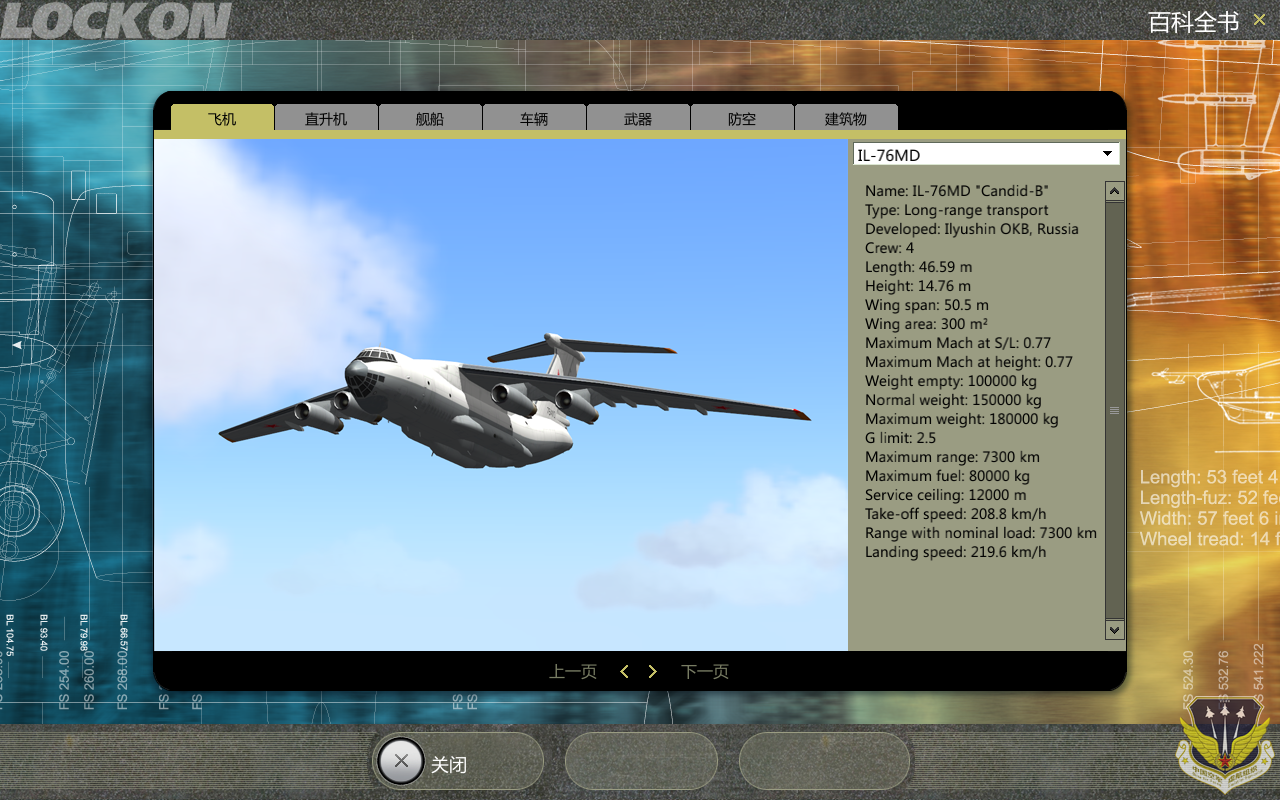Show the 建筑物 tab
1280x800 pixels.
[x=846, y=118]
